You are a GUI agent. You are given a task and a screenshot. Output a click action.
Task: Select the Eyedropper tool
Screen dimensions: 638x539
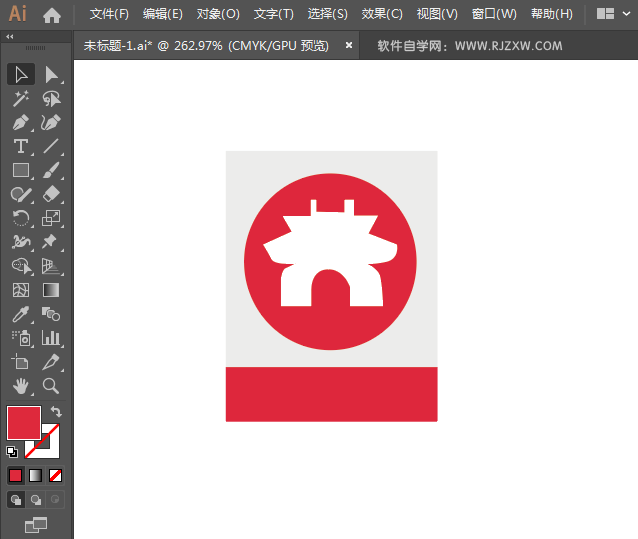21,314
